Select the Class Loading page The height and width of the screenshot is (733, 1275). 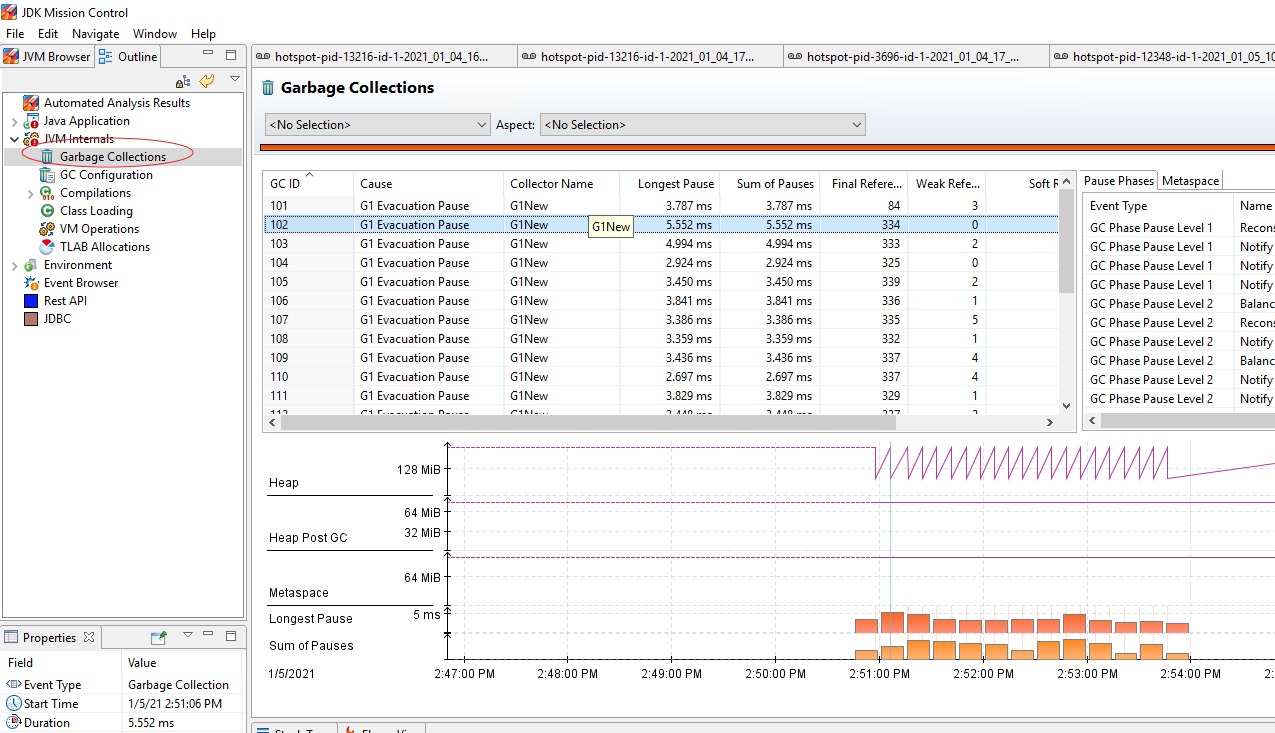point(96,211)
